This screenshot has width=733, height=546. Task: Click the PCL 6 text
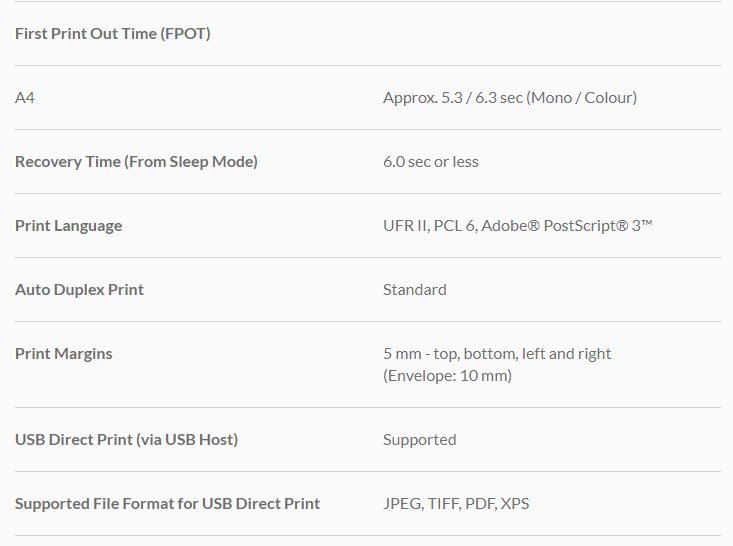454,226
